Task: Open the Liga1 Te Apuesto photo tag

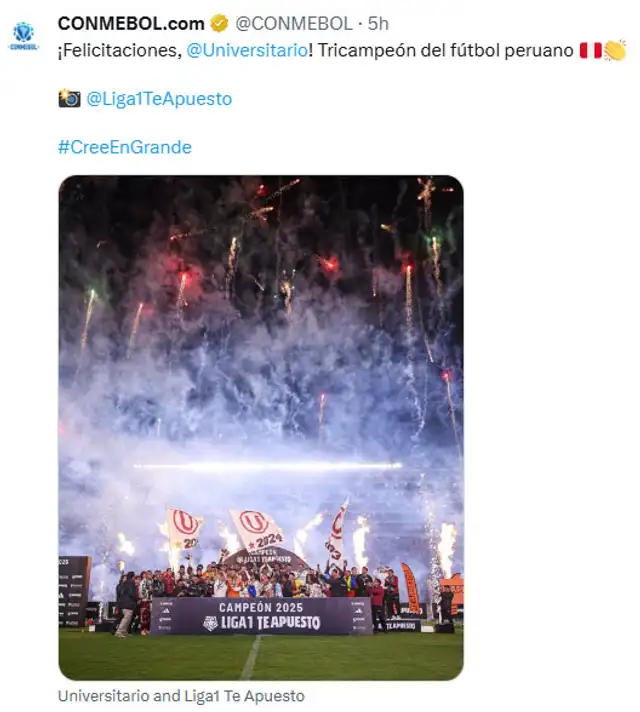Action: coord(244,696)
